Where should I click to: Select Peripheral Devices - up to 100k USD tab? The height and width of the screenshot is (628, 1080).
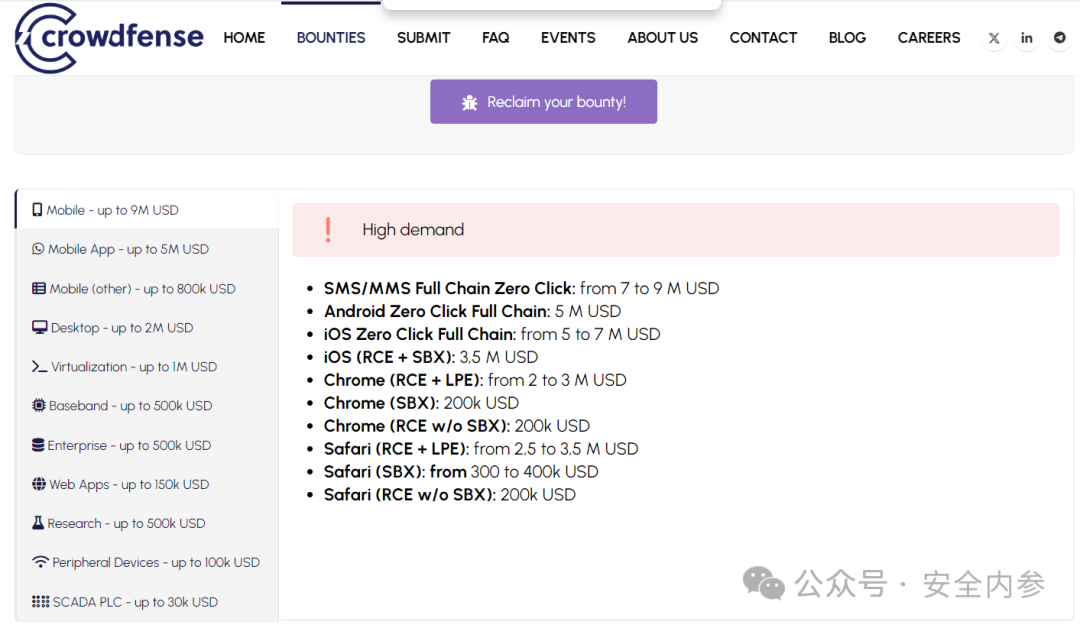(x=147, y=562)
